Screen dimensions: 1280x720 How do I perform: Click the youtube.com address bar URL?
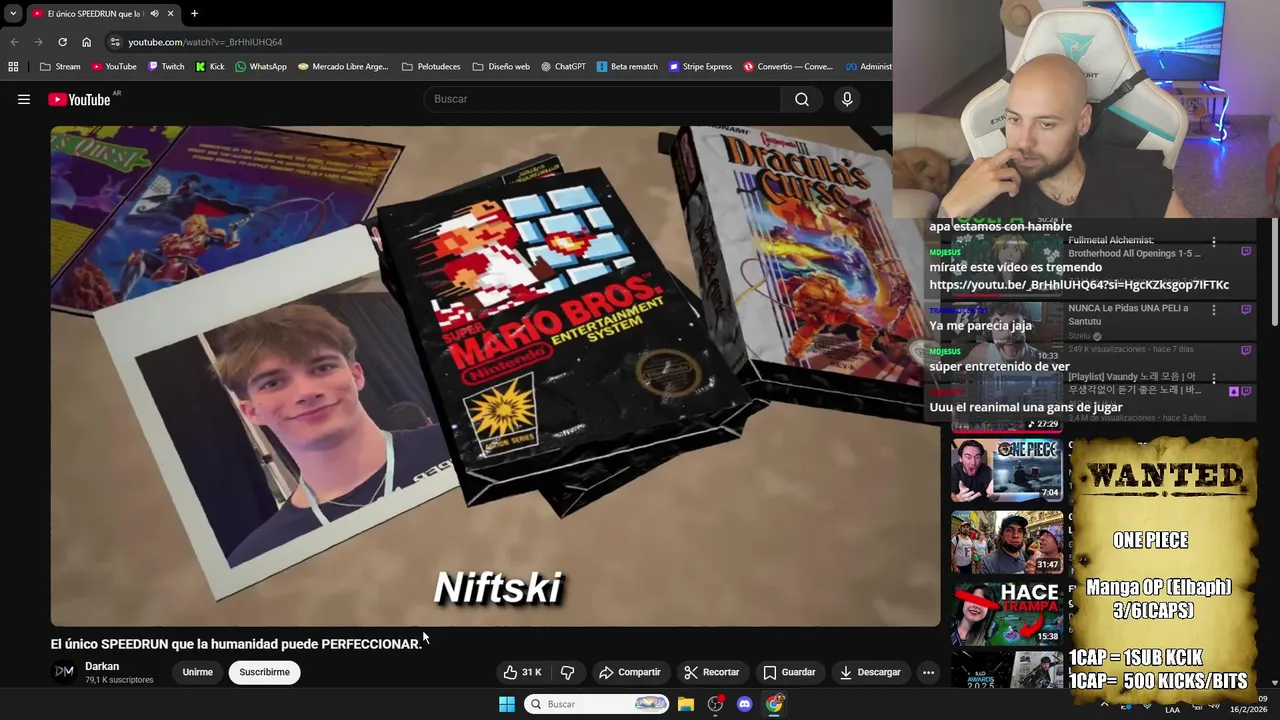(x=205, y=42)
